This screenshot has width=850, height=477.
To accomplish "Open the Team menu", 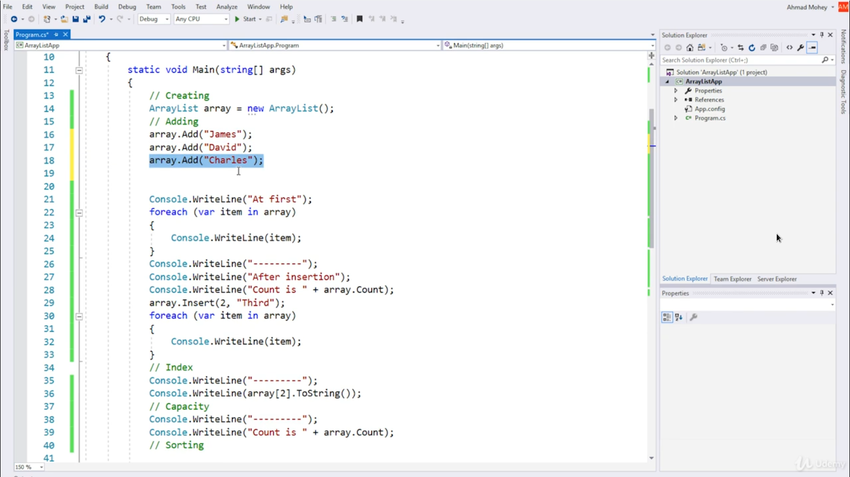I will 153,7.
